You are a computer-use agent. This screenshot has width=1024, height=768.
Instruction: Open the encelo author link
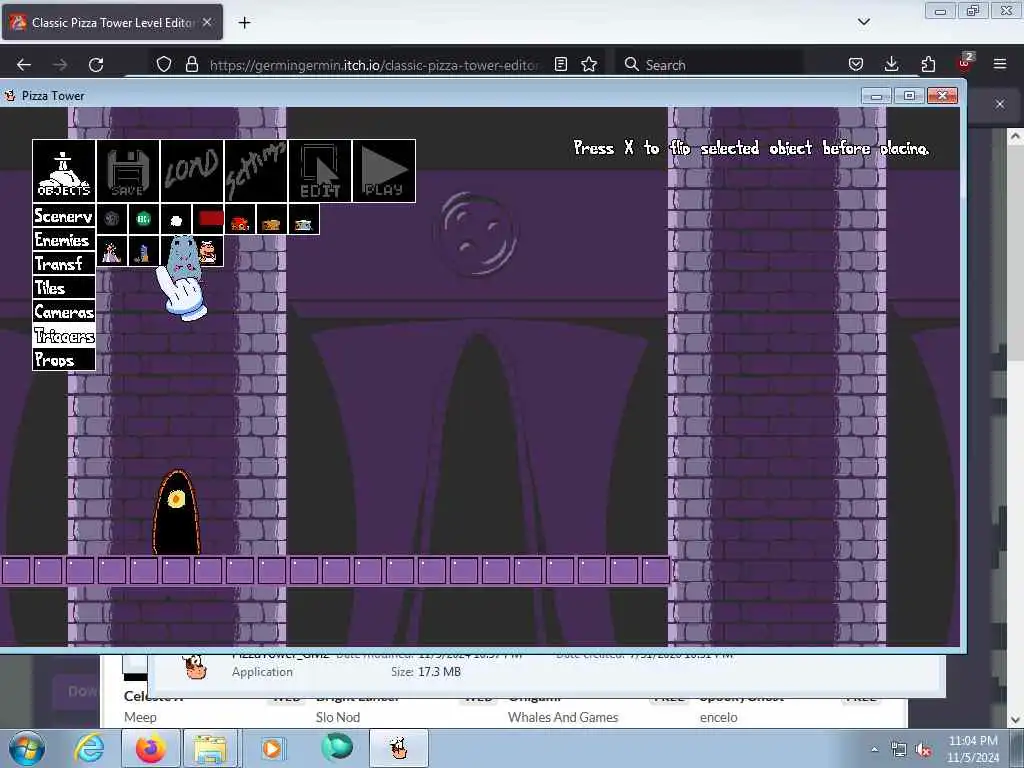tap(718, 717)
